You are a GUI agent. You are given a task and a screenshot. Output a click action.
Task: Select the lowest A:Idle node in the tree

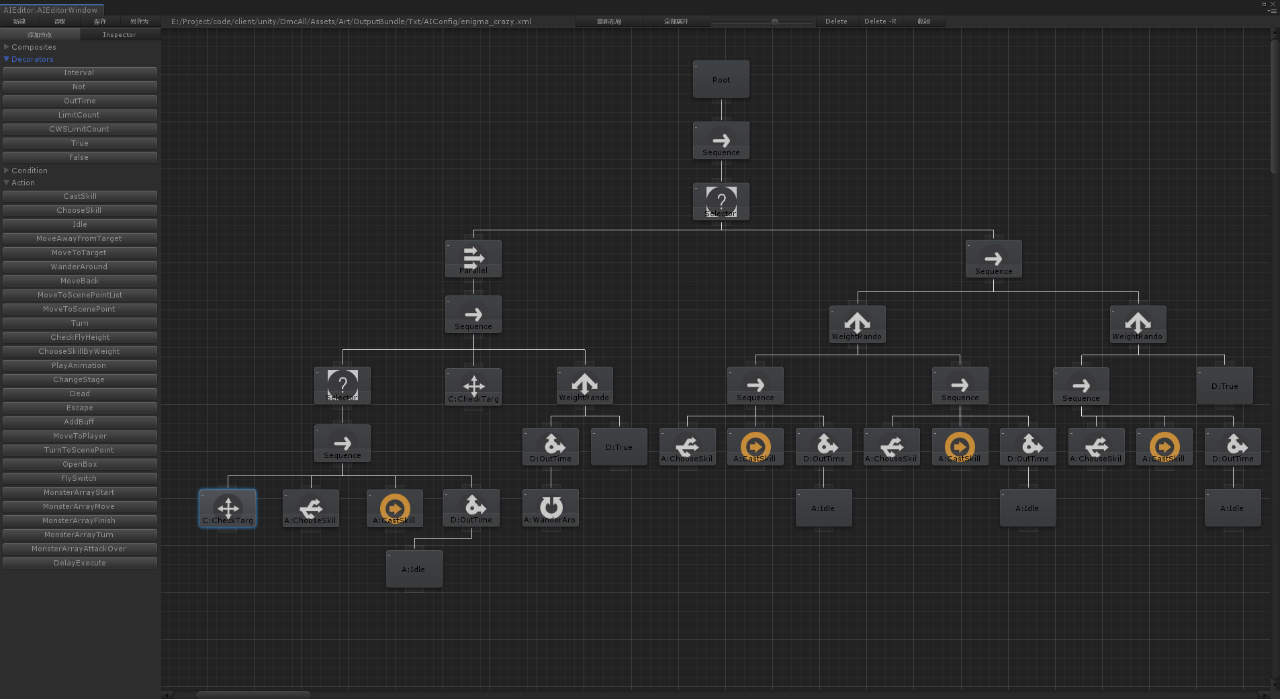414,568
